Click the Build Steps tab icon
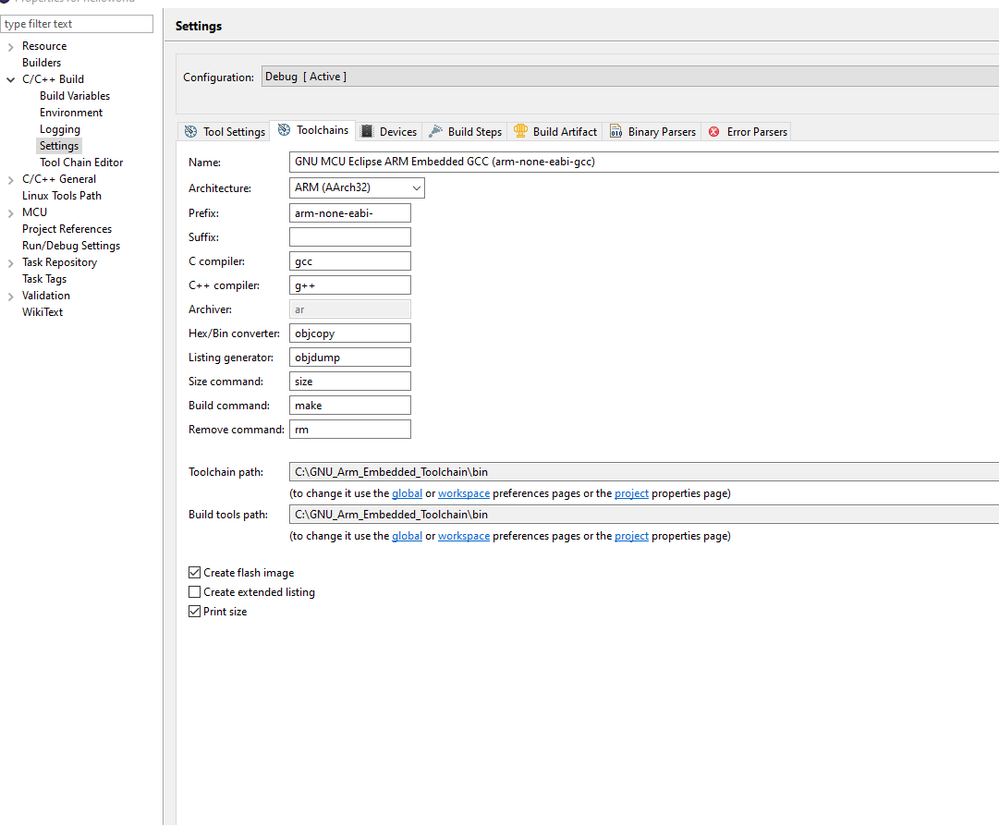The image size is (999, 825). pyautogui.click(x=435, y=131)
